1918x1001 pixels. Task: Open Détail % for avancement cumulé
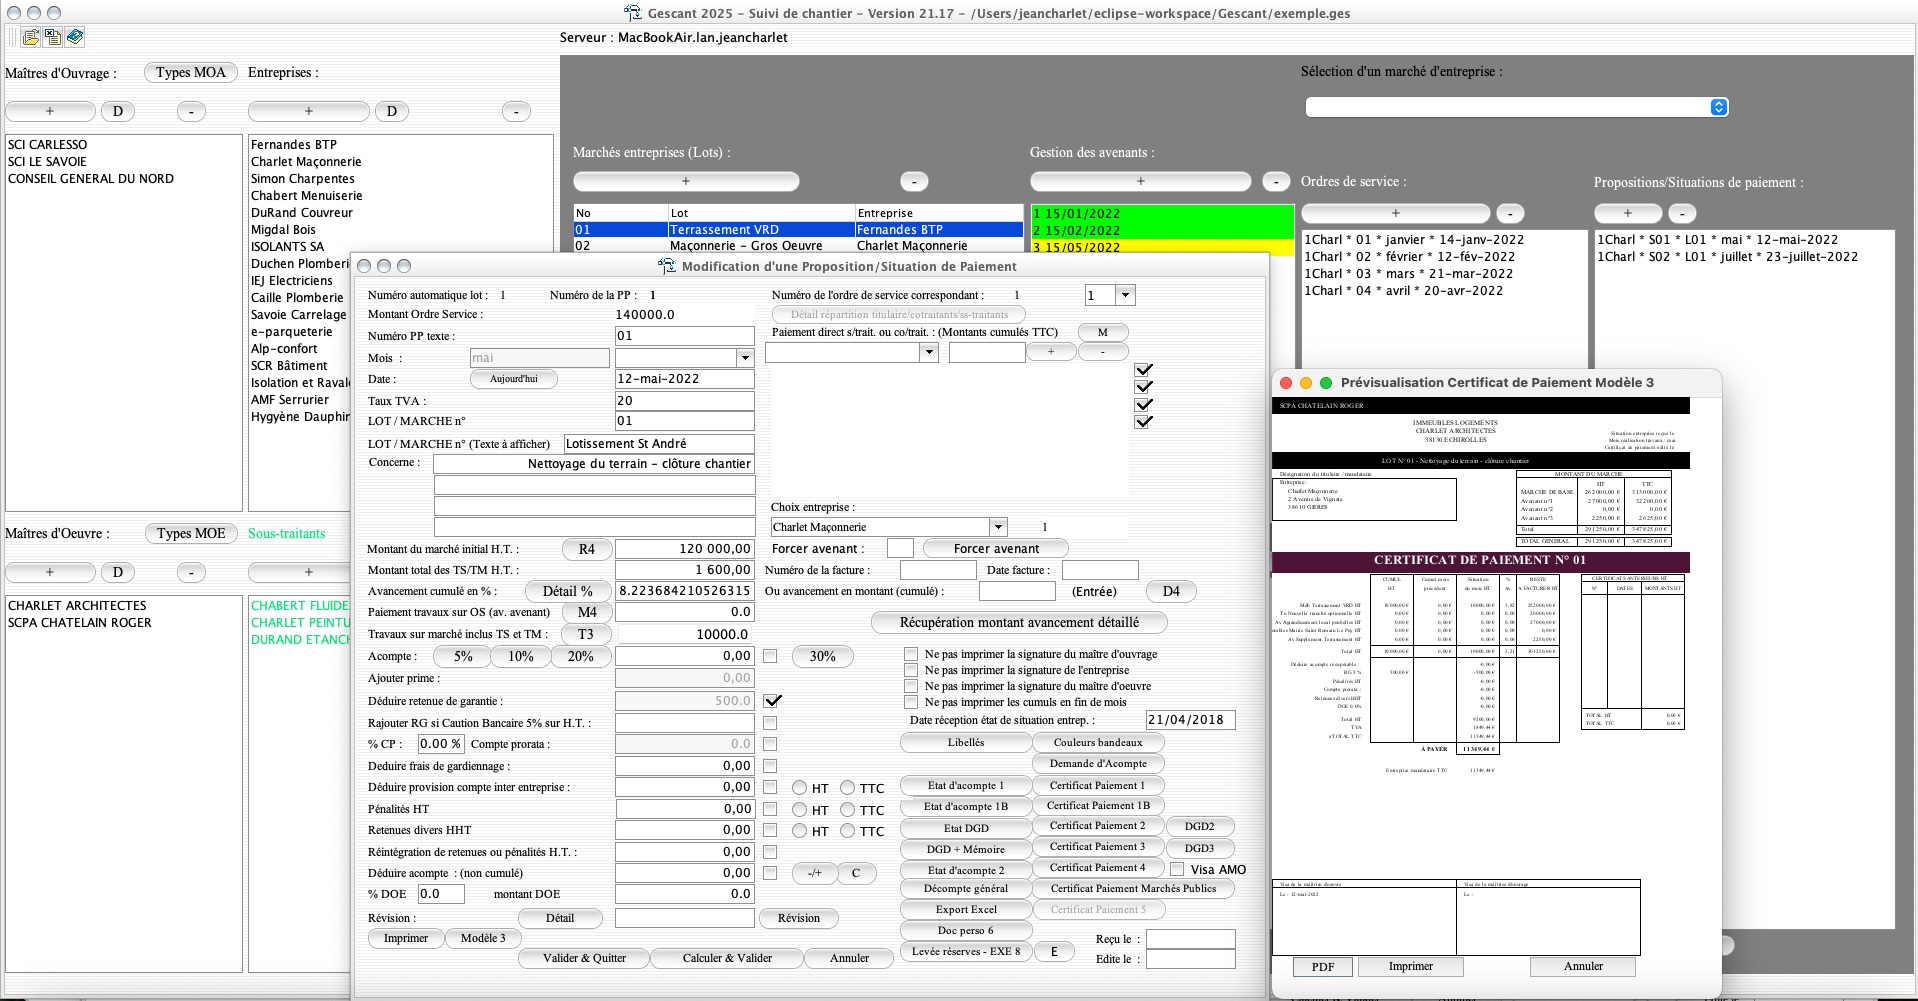coord(568,591)
